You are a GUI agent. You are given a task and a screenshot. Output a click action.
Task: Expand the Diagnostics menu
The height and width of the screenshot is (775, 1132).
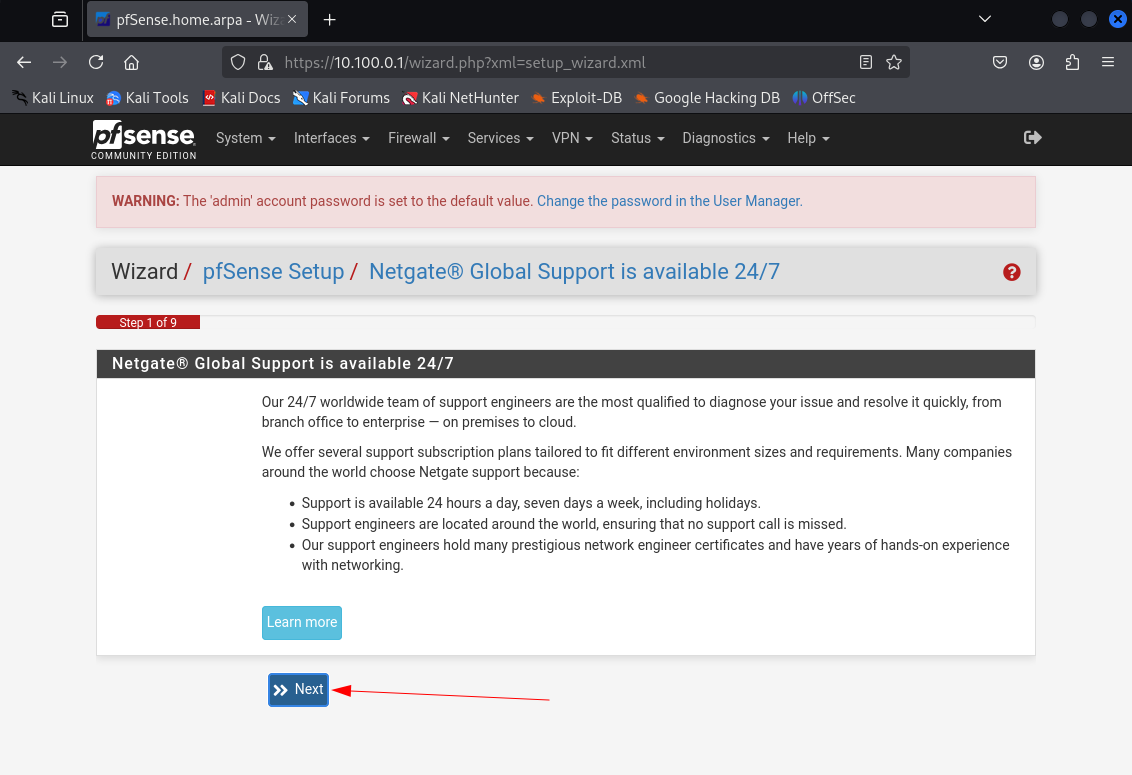click(x=726, y=138)
